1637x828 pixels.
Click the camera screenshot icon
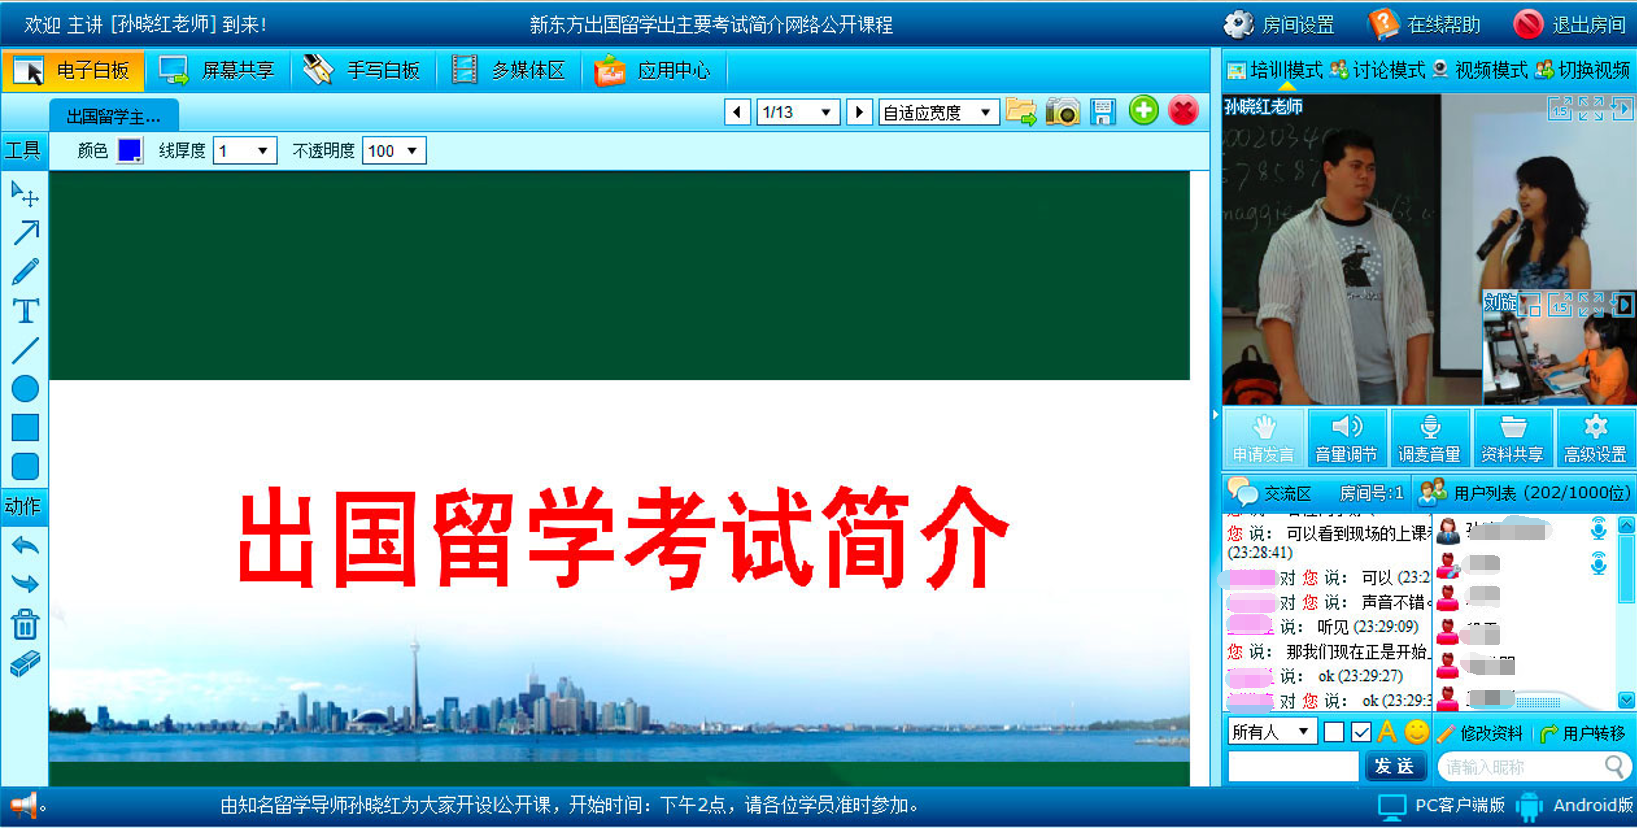[1062, 111]
